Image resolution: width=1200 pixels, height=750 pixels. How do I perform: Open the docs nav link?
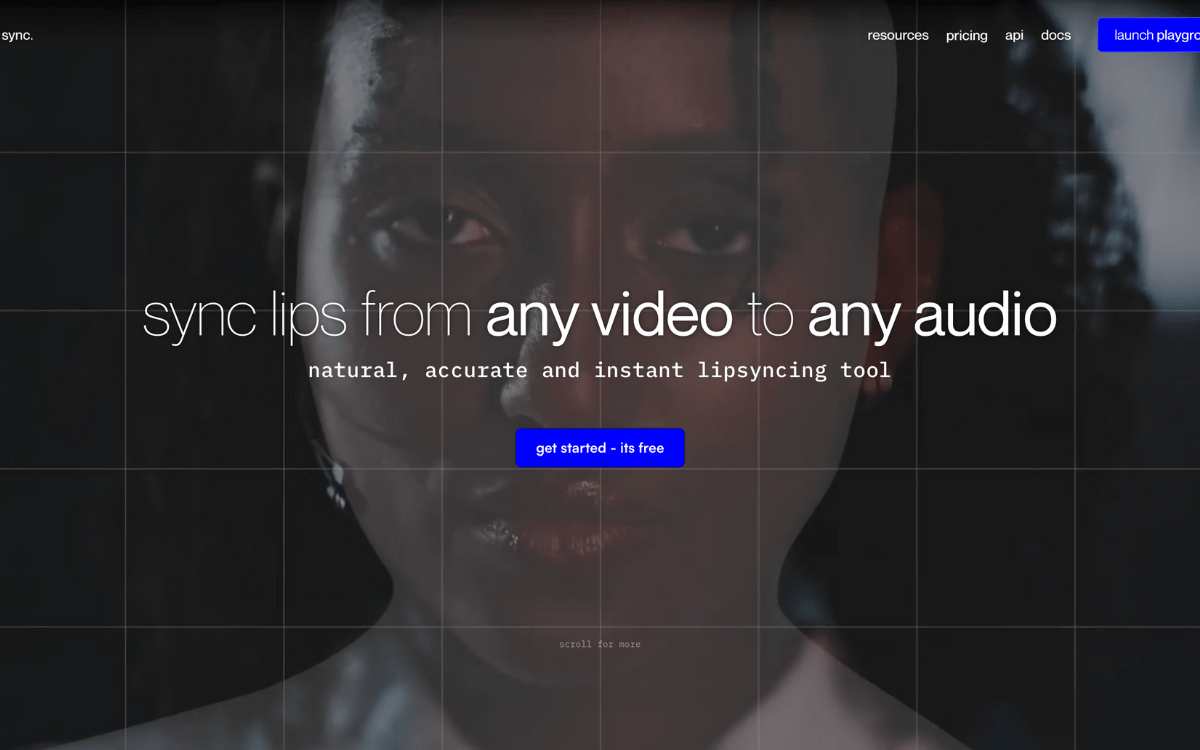(1056, 35)
